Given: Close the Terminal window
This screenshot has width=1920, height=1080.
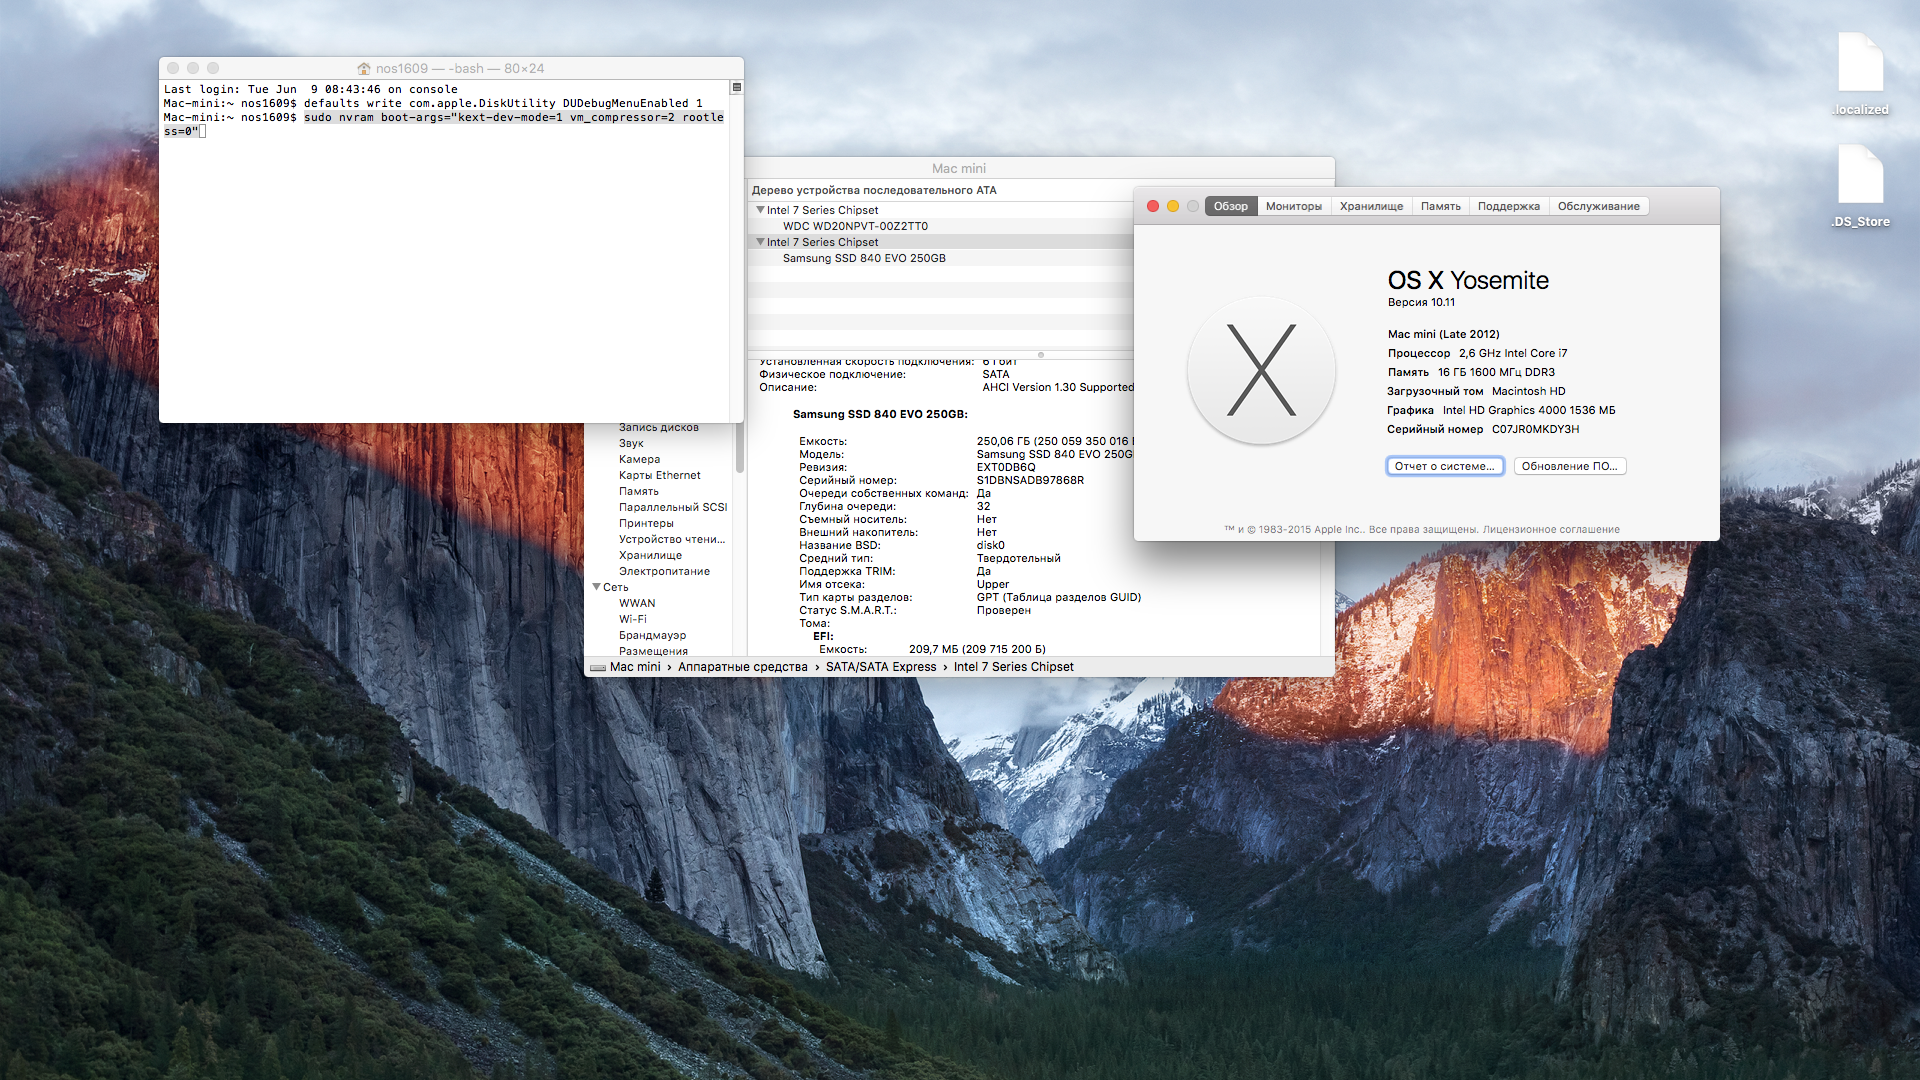Looking at the screenshot, I should [x=173, y=68].
